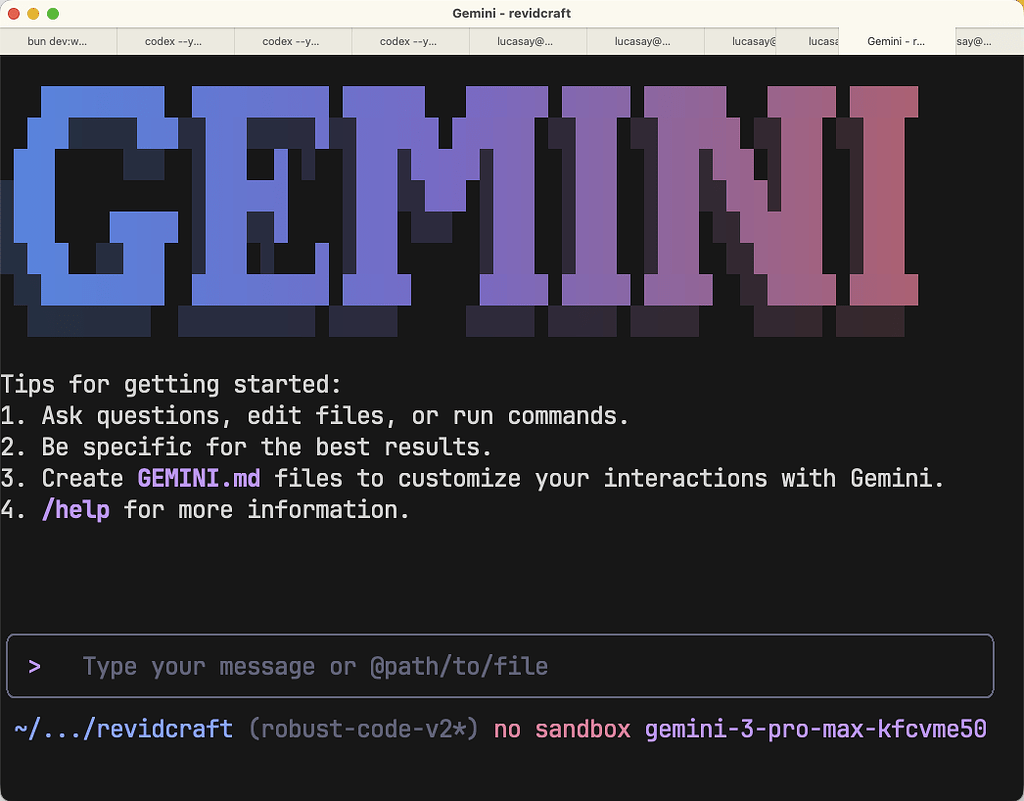This screenshot has width=1024, height=801.
Task: Select the active "Gemini - r..." tab
Action: (896, 41)
